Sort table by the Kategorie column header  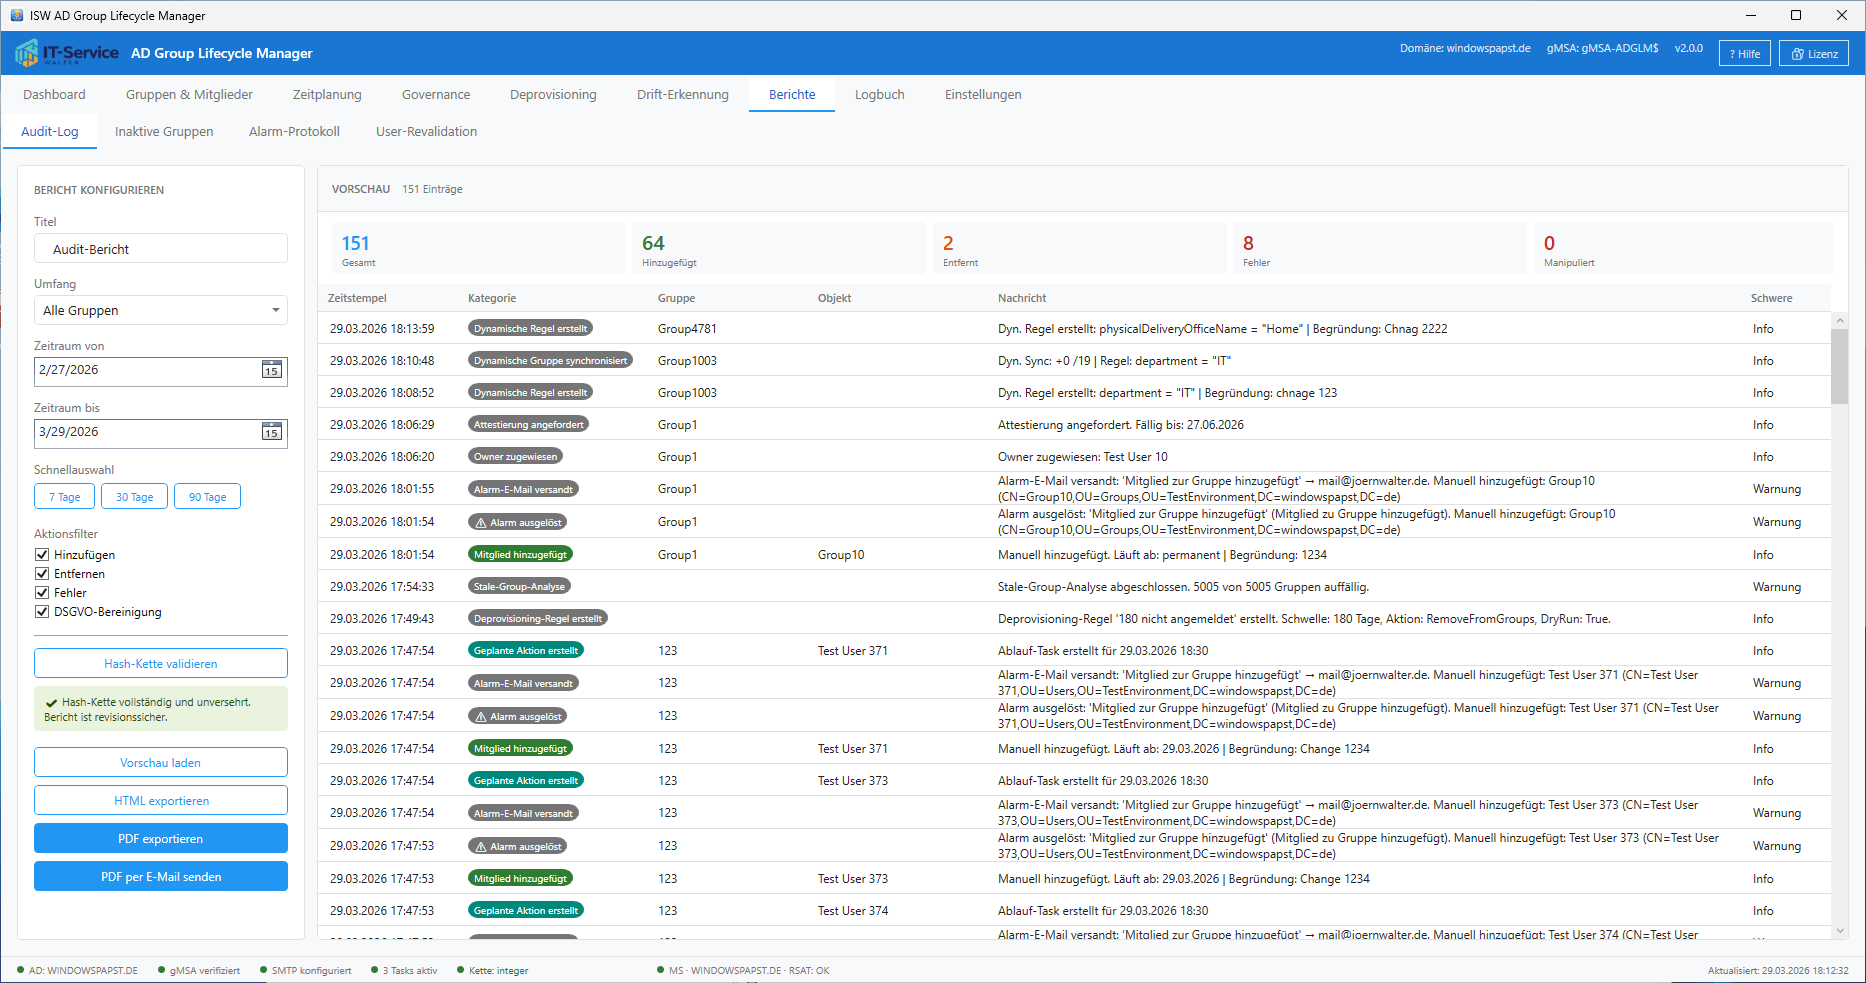pos(492,298)
